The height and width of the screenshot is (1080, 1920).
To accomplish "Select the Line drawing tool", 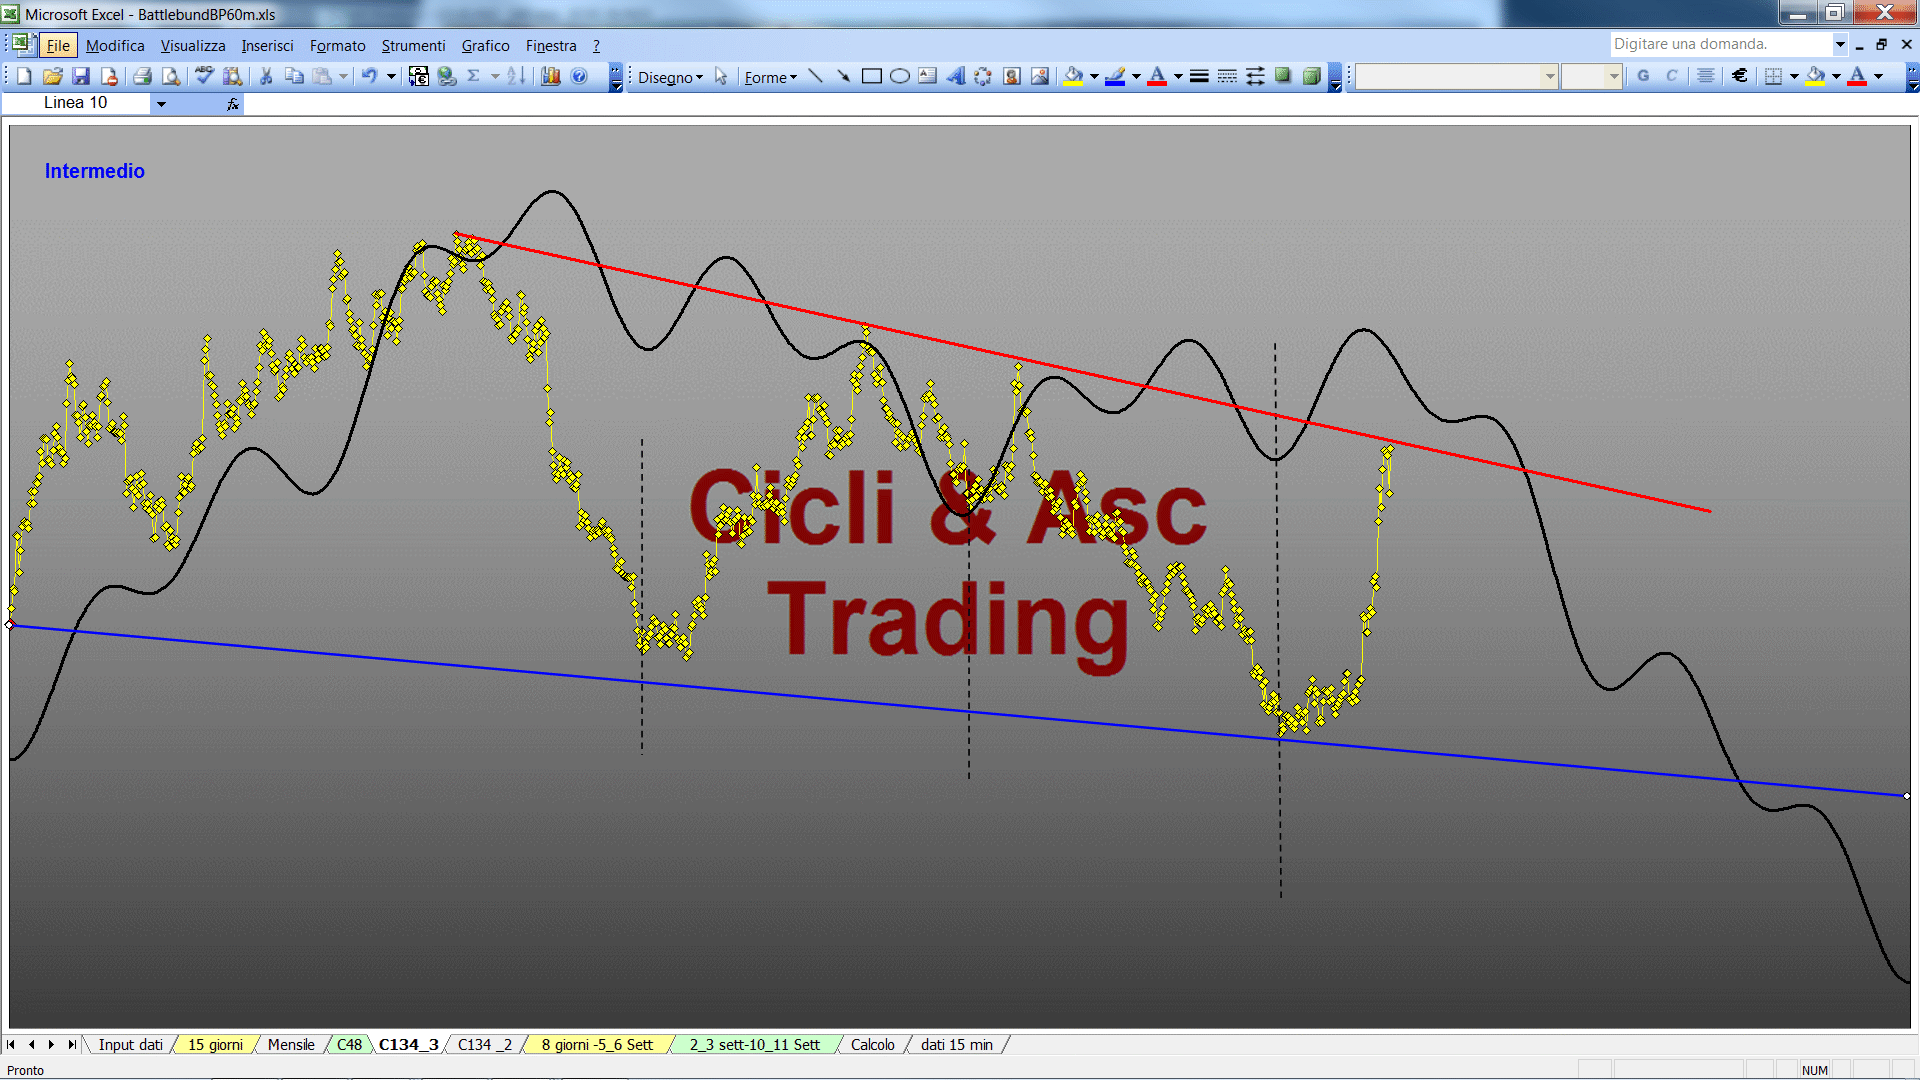I will point(816,76).
